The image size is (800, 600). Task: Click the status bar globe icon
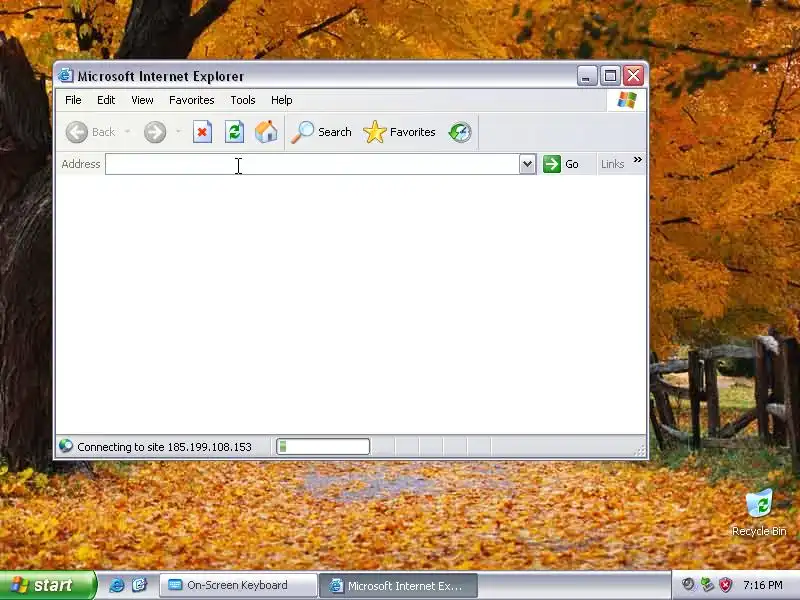coord(66,446)
